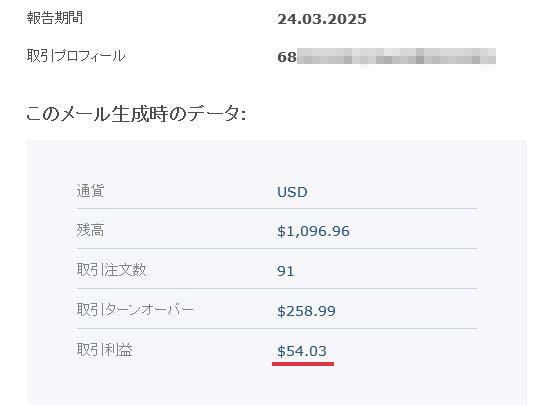
Task: Click the divider line below the 通貨 row
Action: click(277, 209)
